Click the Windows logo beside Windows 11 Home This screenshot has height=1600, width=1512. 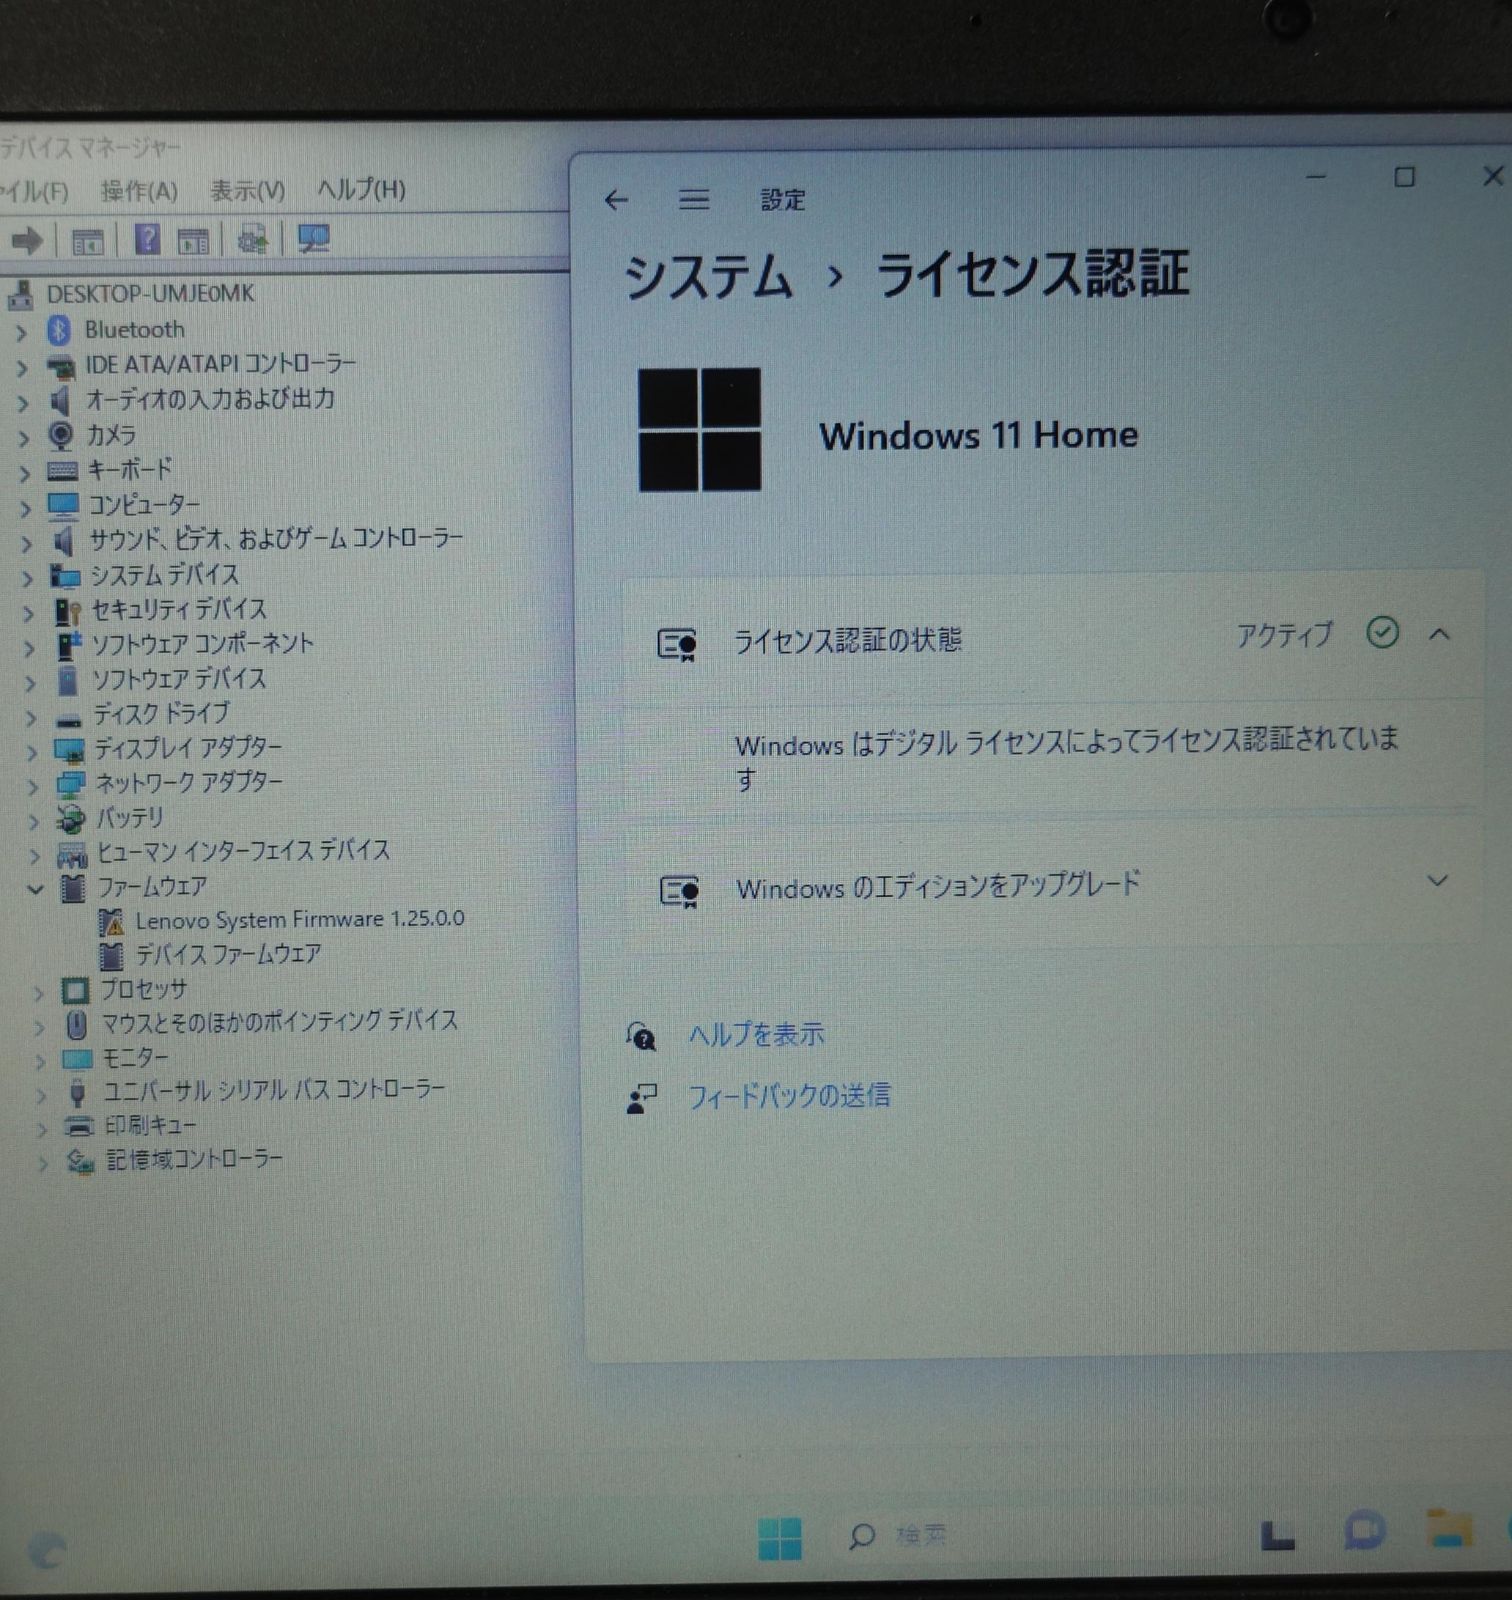coord(699,429)
